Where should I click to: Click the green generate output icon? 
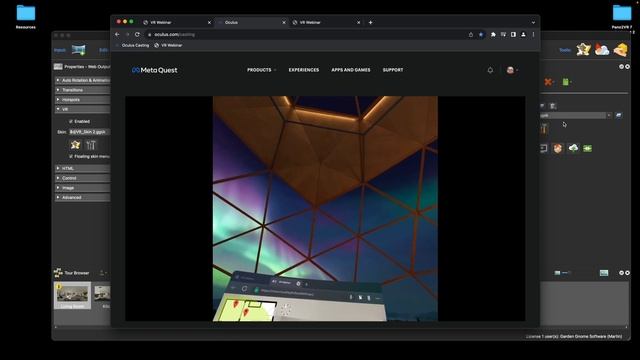(587, 149)
